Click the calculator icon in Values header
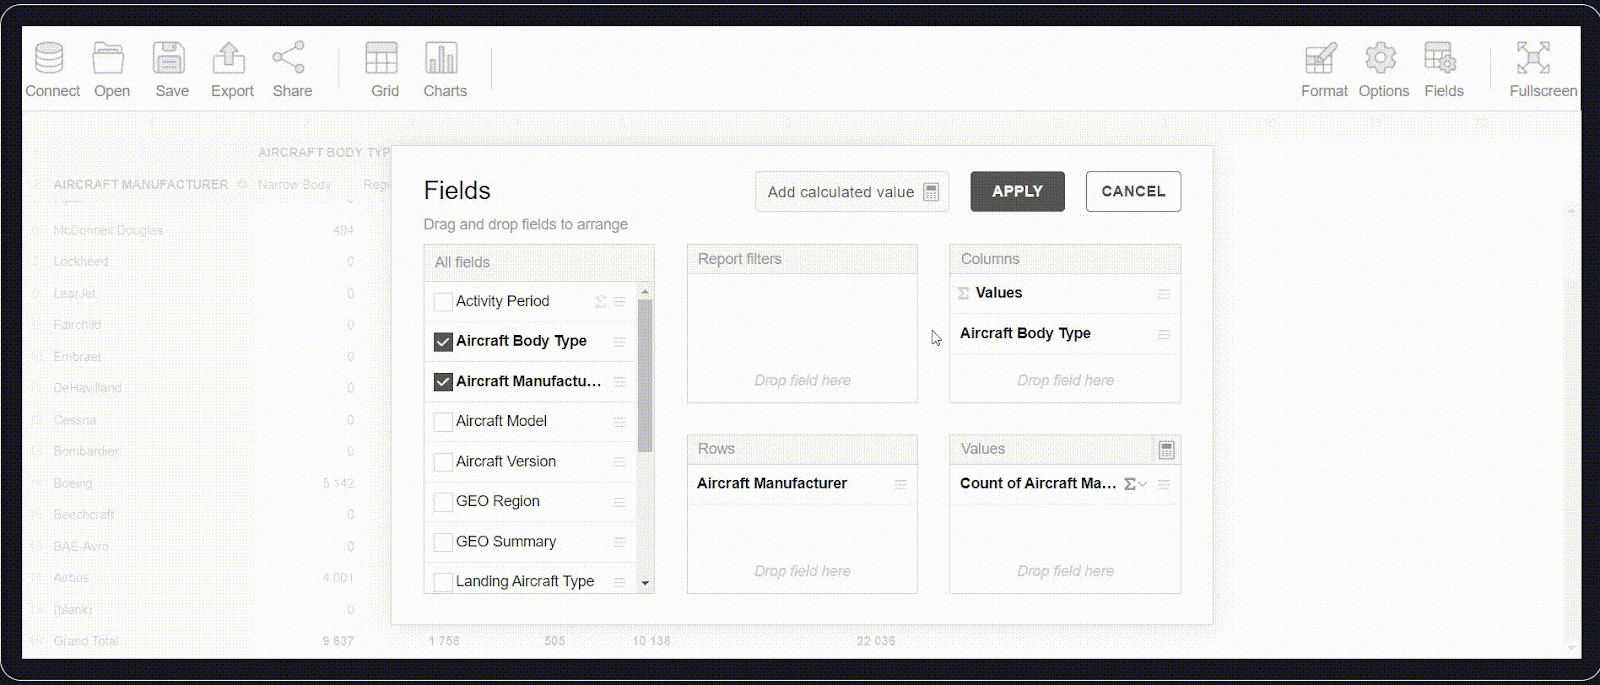This screenshot has height=685, width=1600. [1166, 450]
